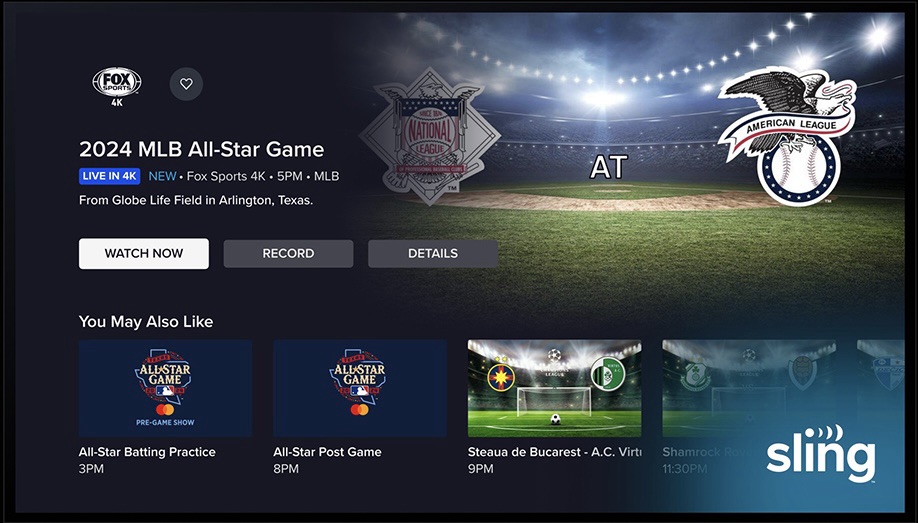The image size is (918, 523).
Task: Click the Record button
Action: click(x=288, y=254)
